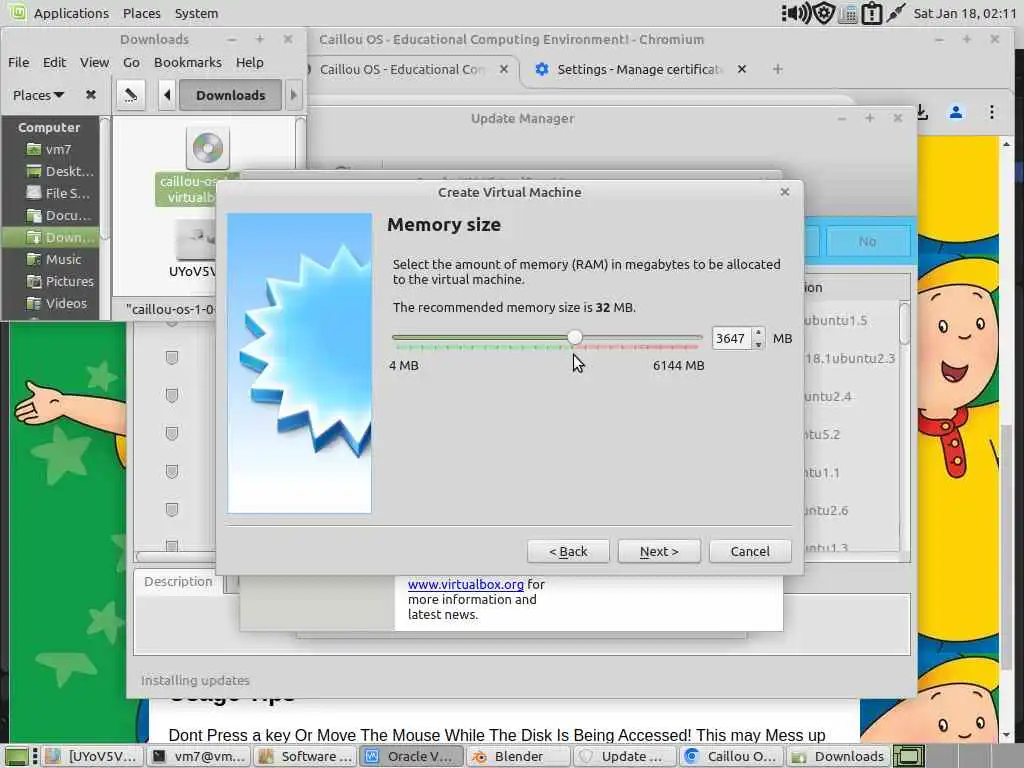The image size is (1024, 768).
Task: Open Go menu in Downloads window
Action: click(x=131, y=62)
